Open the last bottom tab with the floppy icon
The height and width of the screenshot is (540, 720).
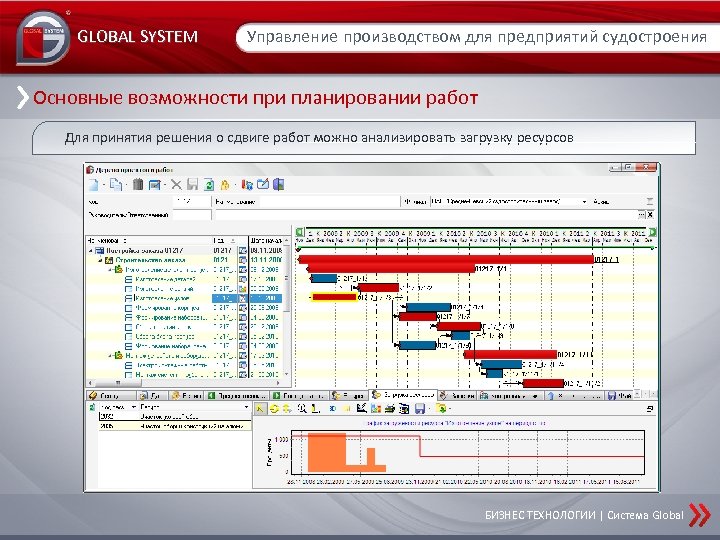tap(619, 395)
